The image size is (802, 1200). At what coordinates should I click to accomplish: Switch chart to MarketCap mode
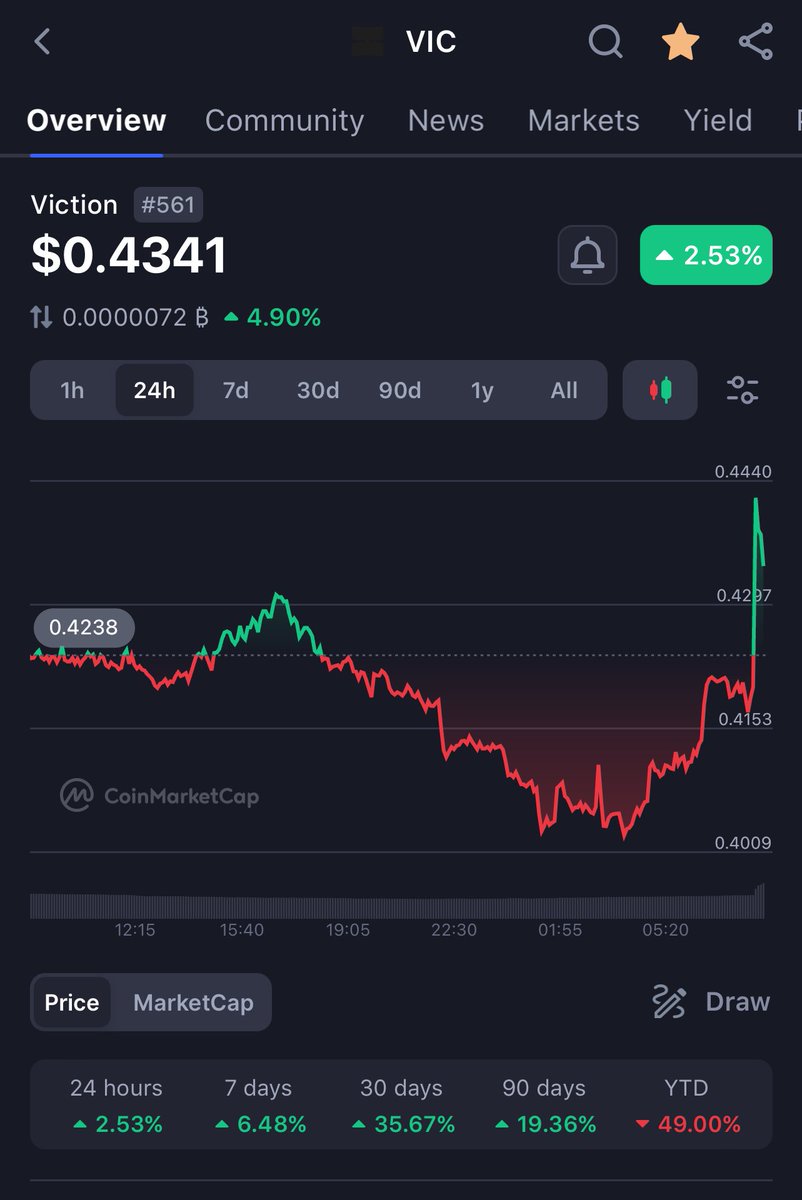193,1002
